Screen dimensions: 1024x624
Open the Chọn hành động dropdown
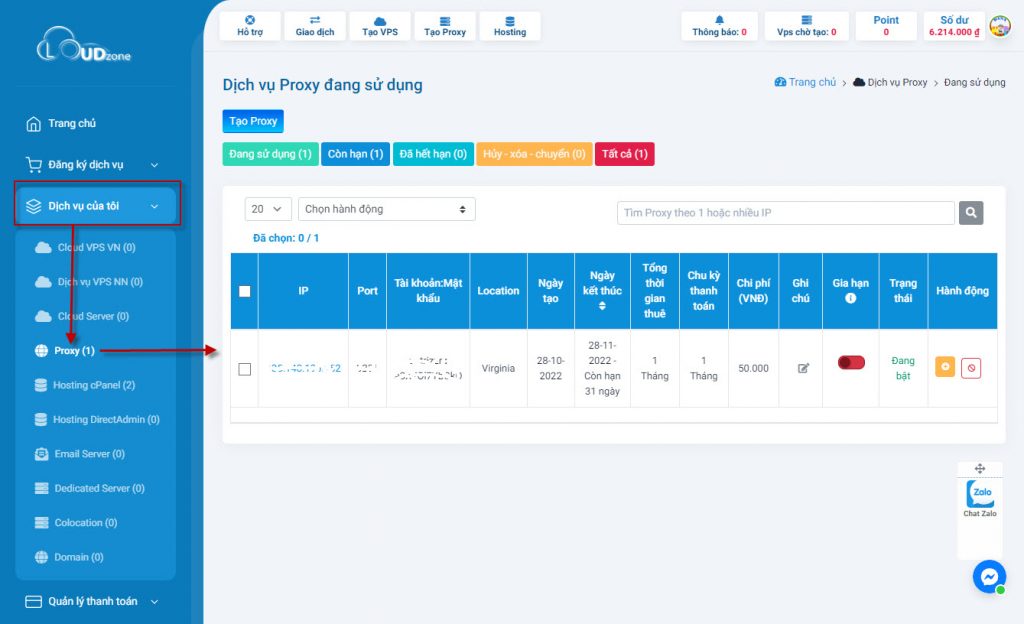(x=386, y=208)
